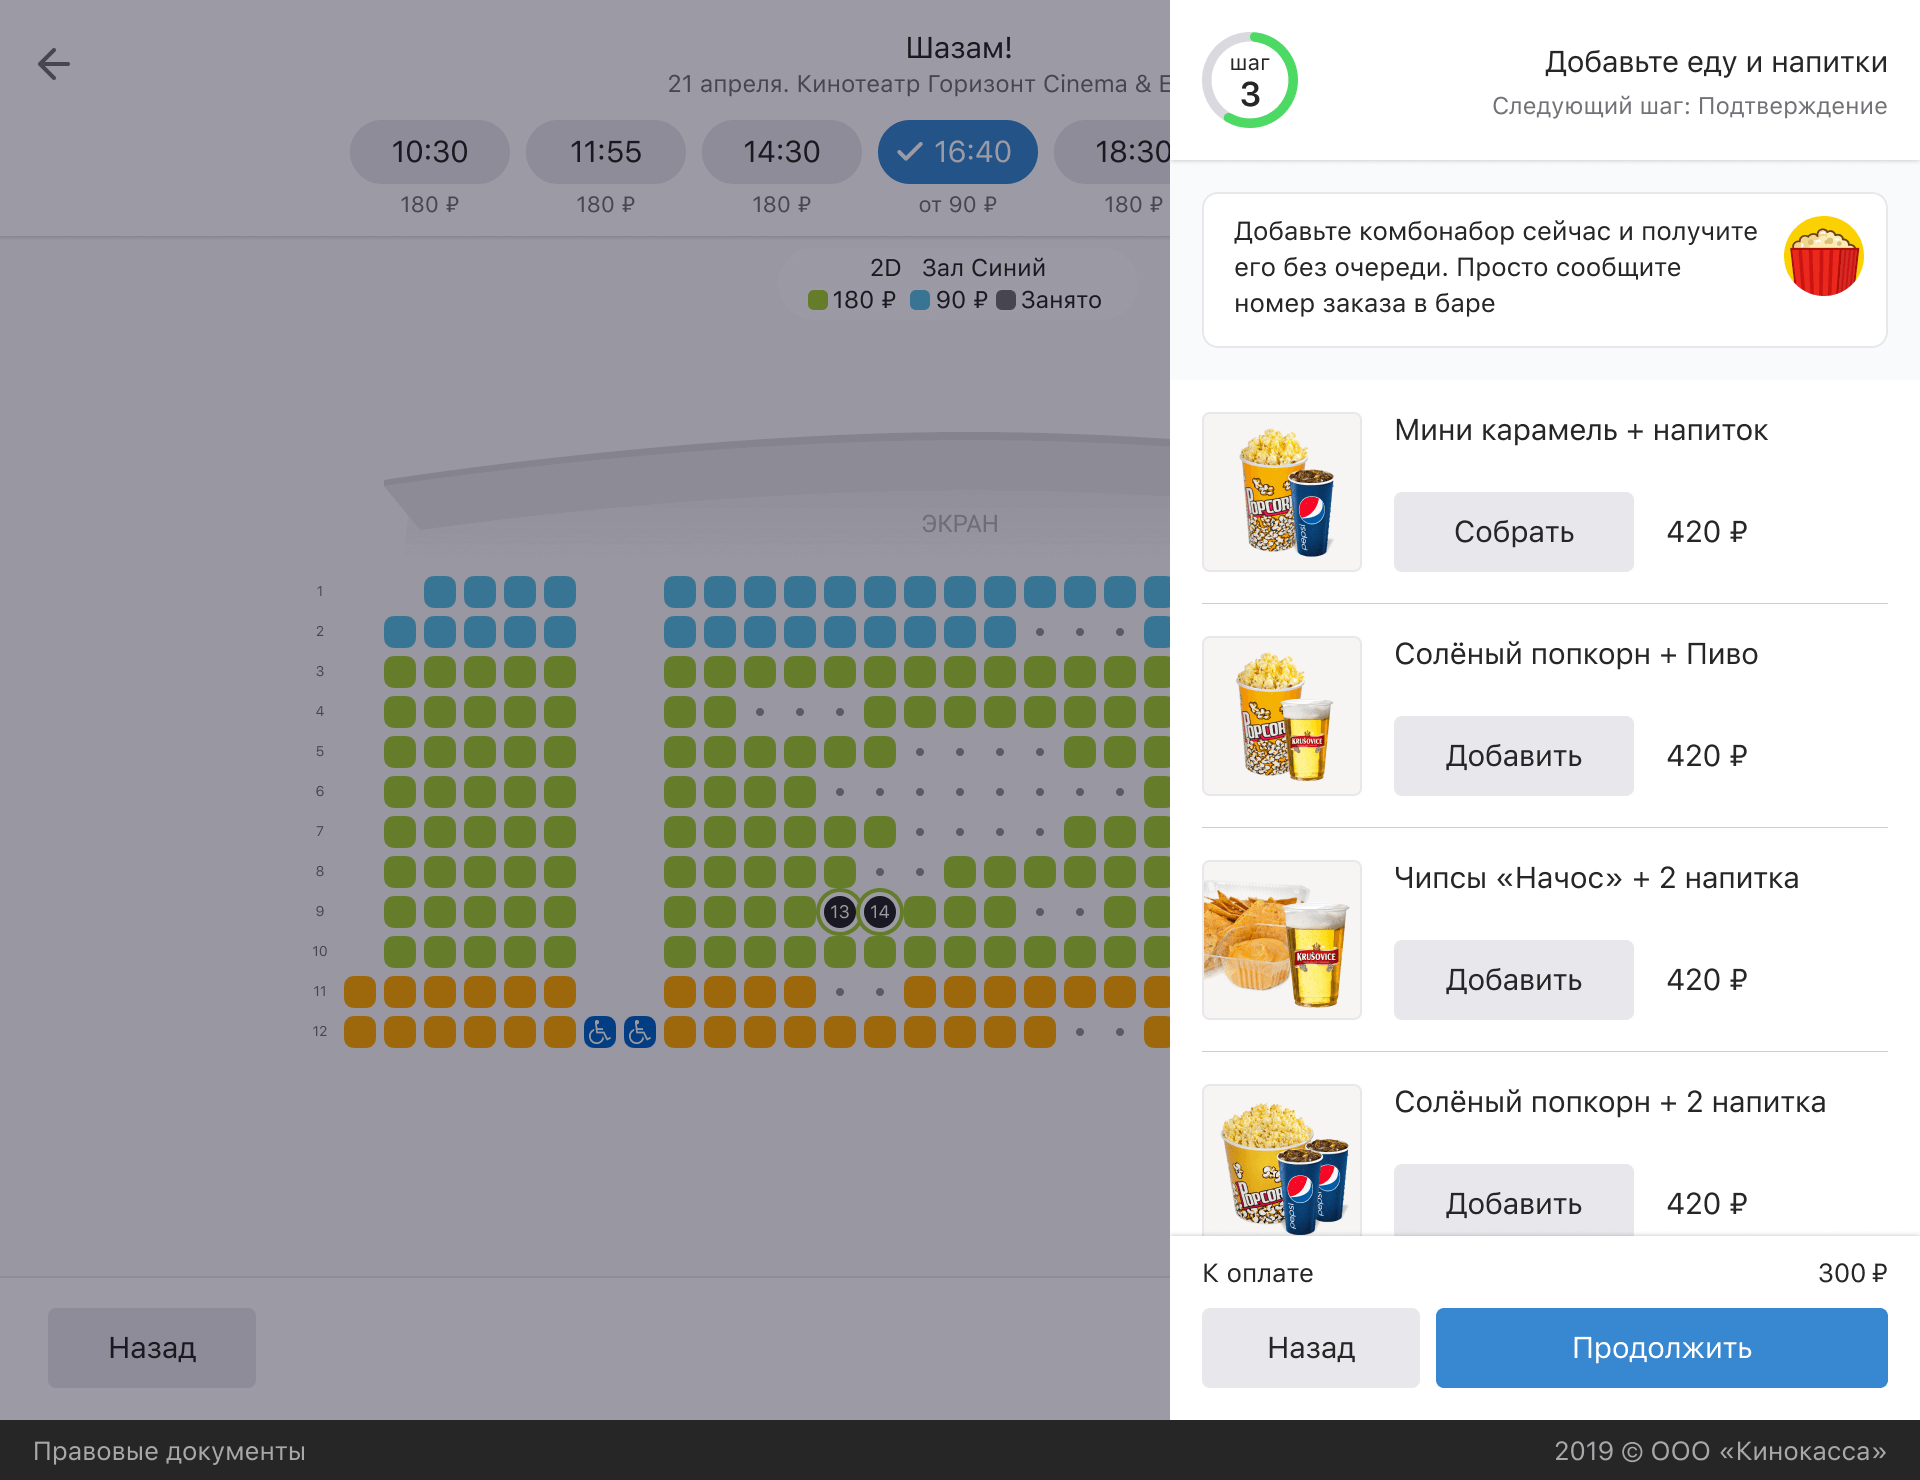The width and height of the screenshot is (1920, 1480).
Task: Click the green 180 ₽ legend swatch
Action: [x=818, y=300]
